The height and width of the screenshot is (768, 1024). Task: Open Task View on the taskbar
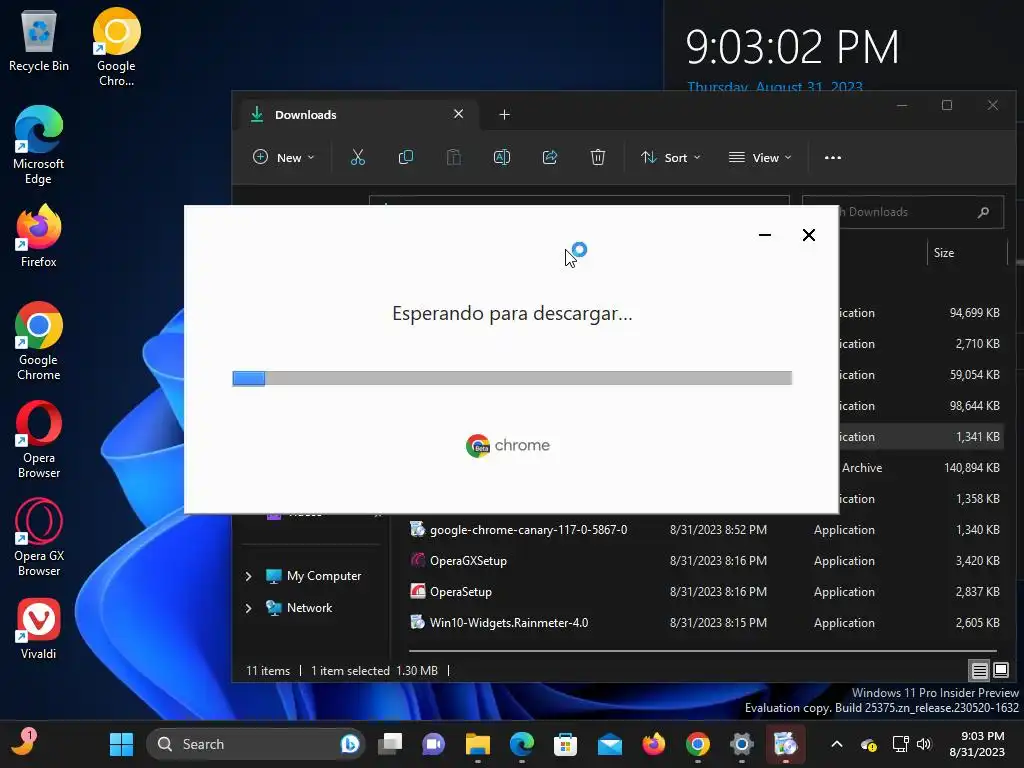(x=390, y=744)
